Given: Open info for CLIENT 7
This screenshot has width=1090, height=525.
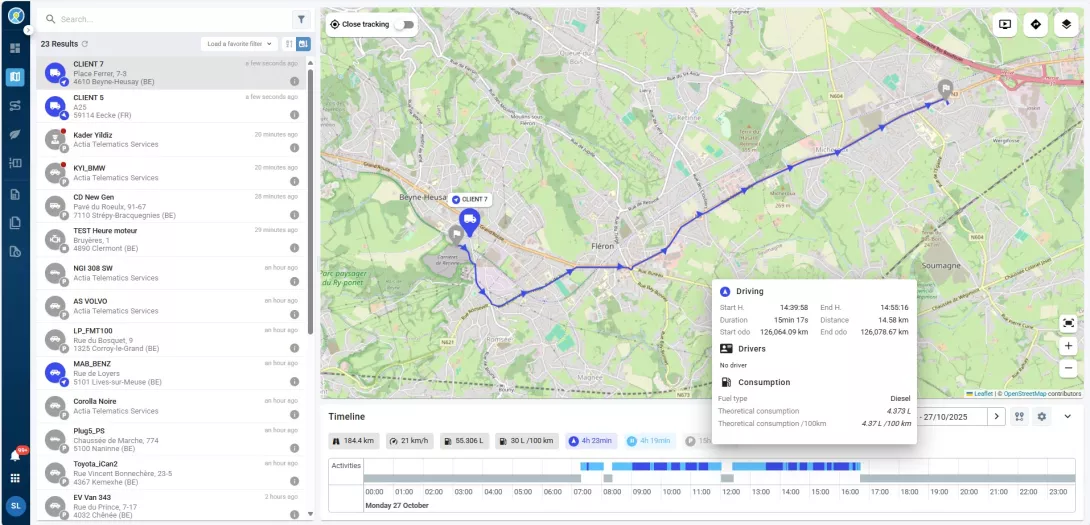Looking at the screenshot, I should tap(294, 81).
